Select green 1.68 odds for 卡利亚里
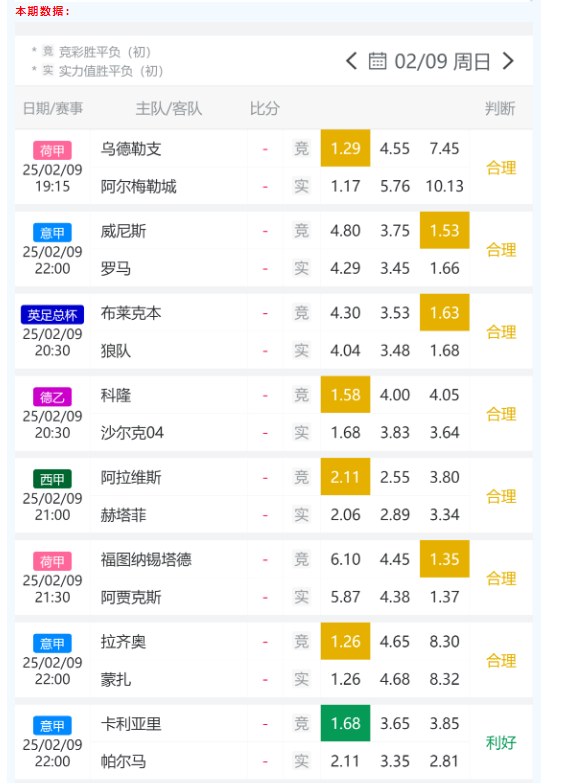The width and height of the screenshot is (565, 783). [345, 723]
